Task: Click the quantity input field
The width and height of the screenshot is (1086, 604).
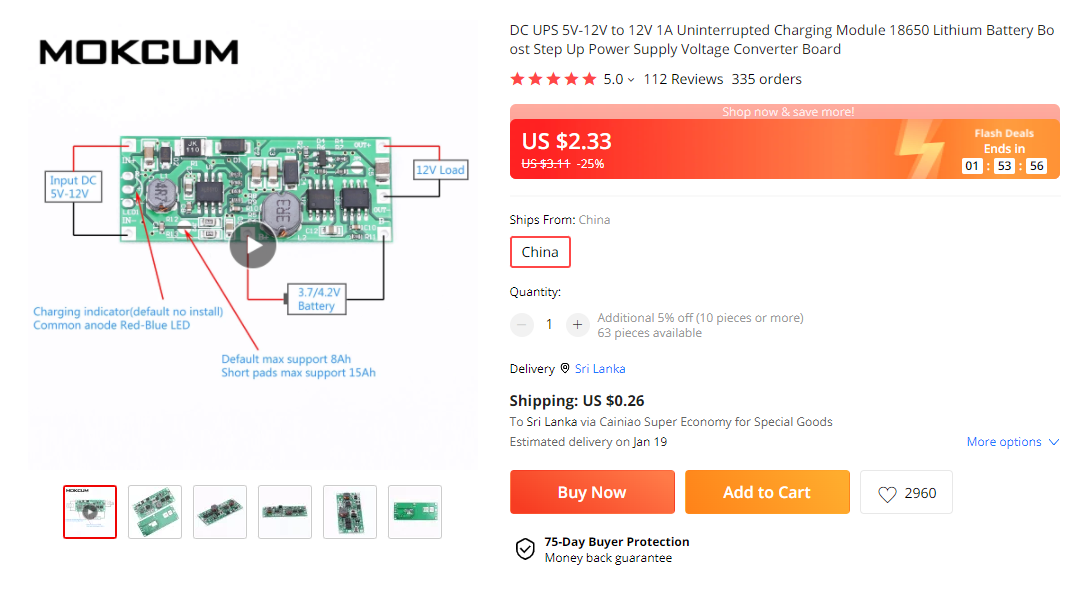Action: (549, 324)
